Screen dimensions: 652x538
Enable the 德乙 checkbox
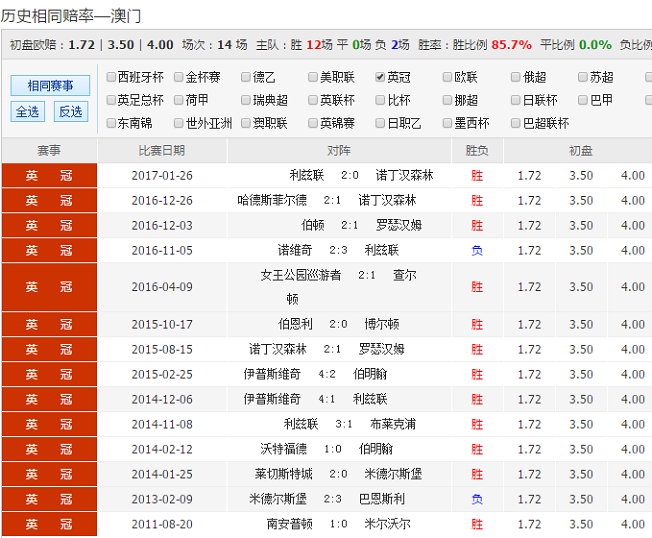pyautogui.click(x=246, y=77)
